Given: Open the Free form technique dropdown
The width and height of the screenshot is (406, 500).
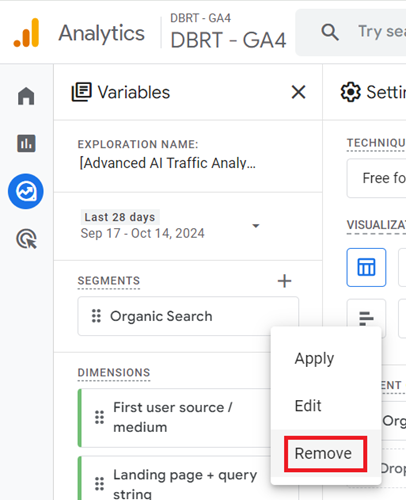Looking at the screenshot, I should coord(376,178).
